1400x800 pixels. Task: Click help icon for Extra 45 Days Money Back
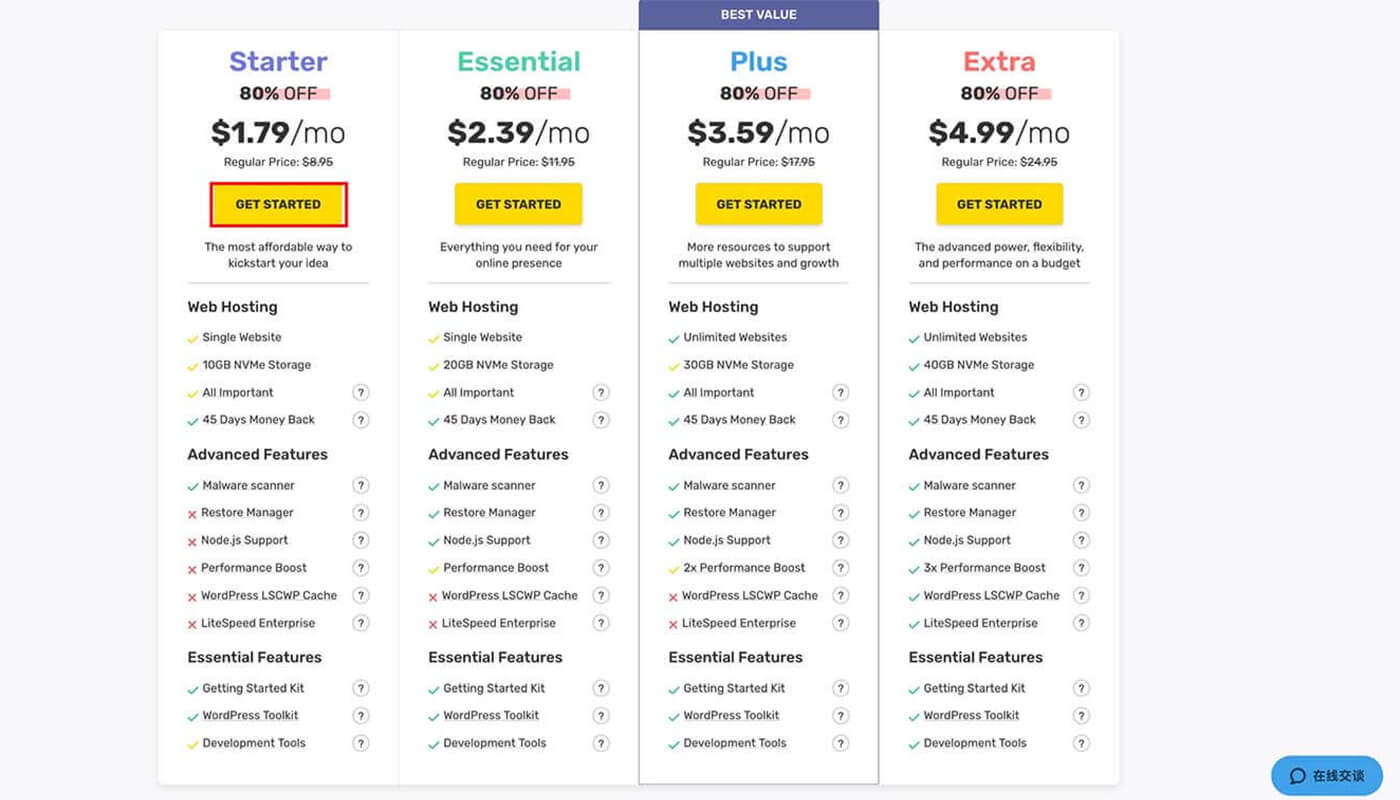[x=1081, y=420]
